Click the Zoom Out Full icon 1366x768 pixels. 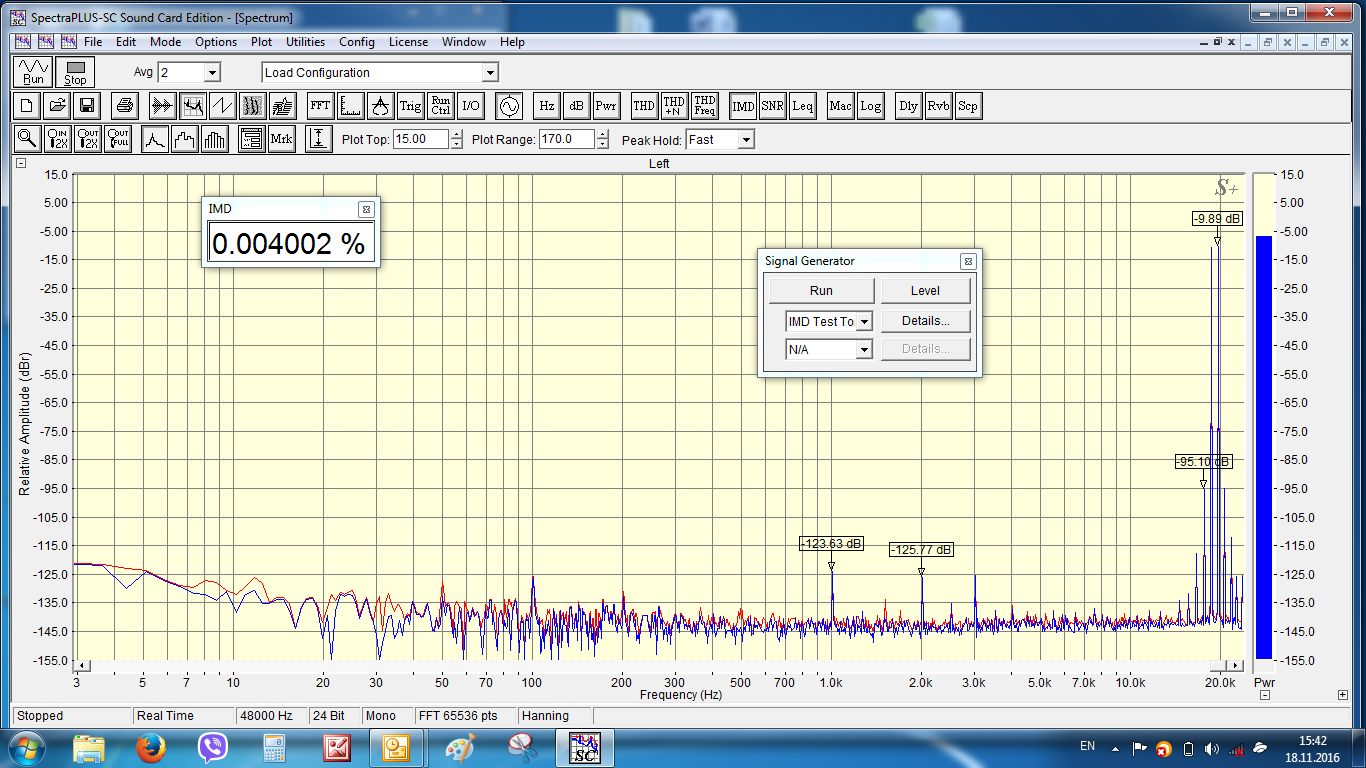coord(119,140)
